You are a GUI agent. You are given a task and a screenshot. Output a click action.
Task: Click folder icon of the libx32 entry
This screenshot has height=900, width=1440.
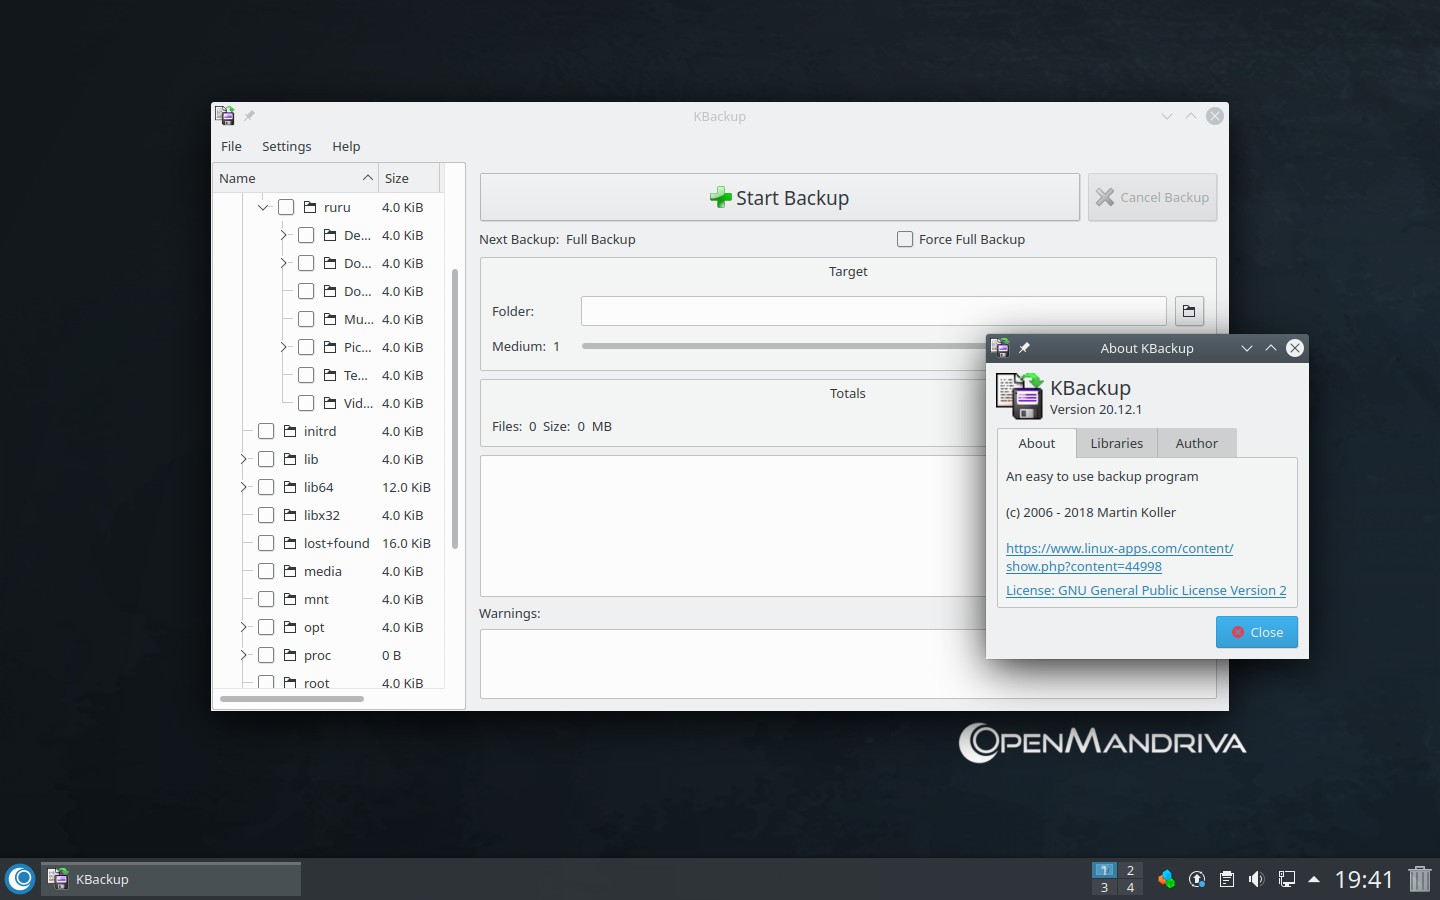[x=290, y=515]
